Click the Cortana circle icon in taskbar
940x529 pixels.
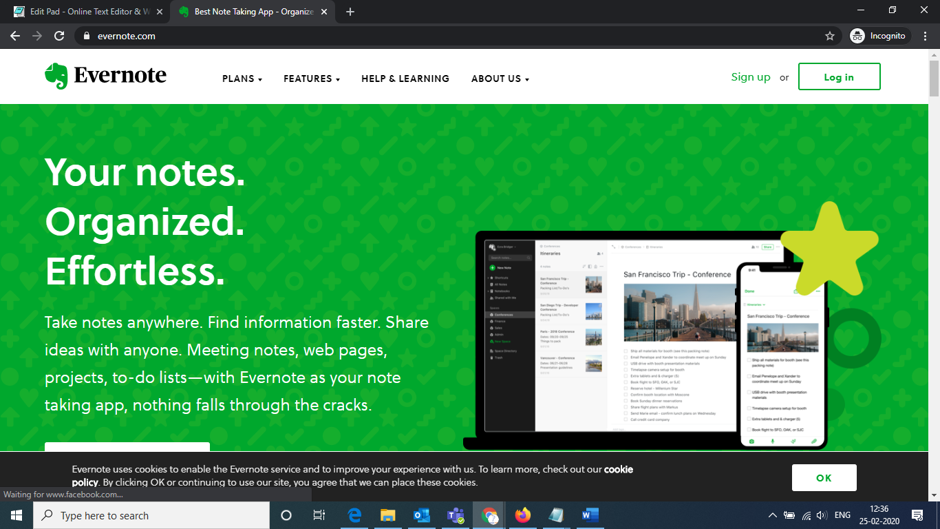coord(286,515)
